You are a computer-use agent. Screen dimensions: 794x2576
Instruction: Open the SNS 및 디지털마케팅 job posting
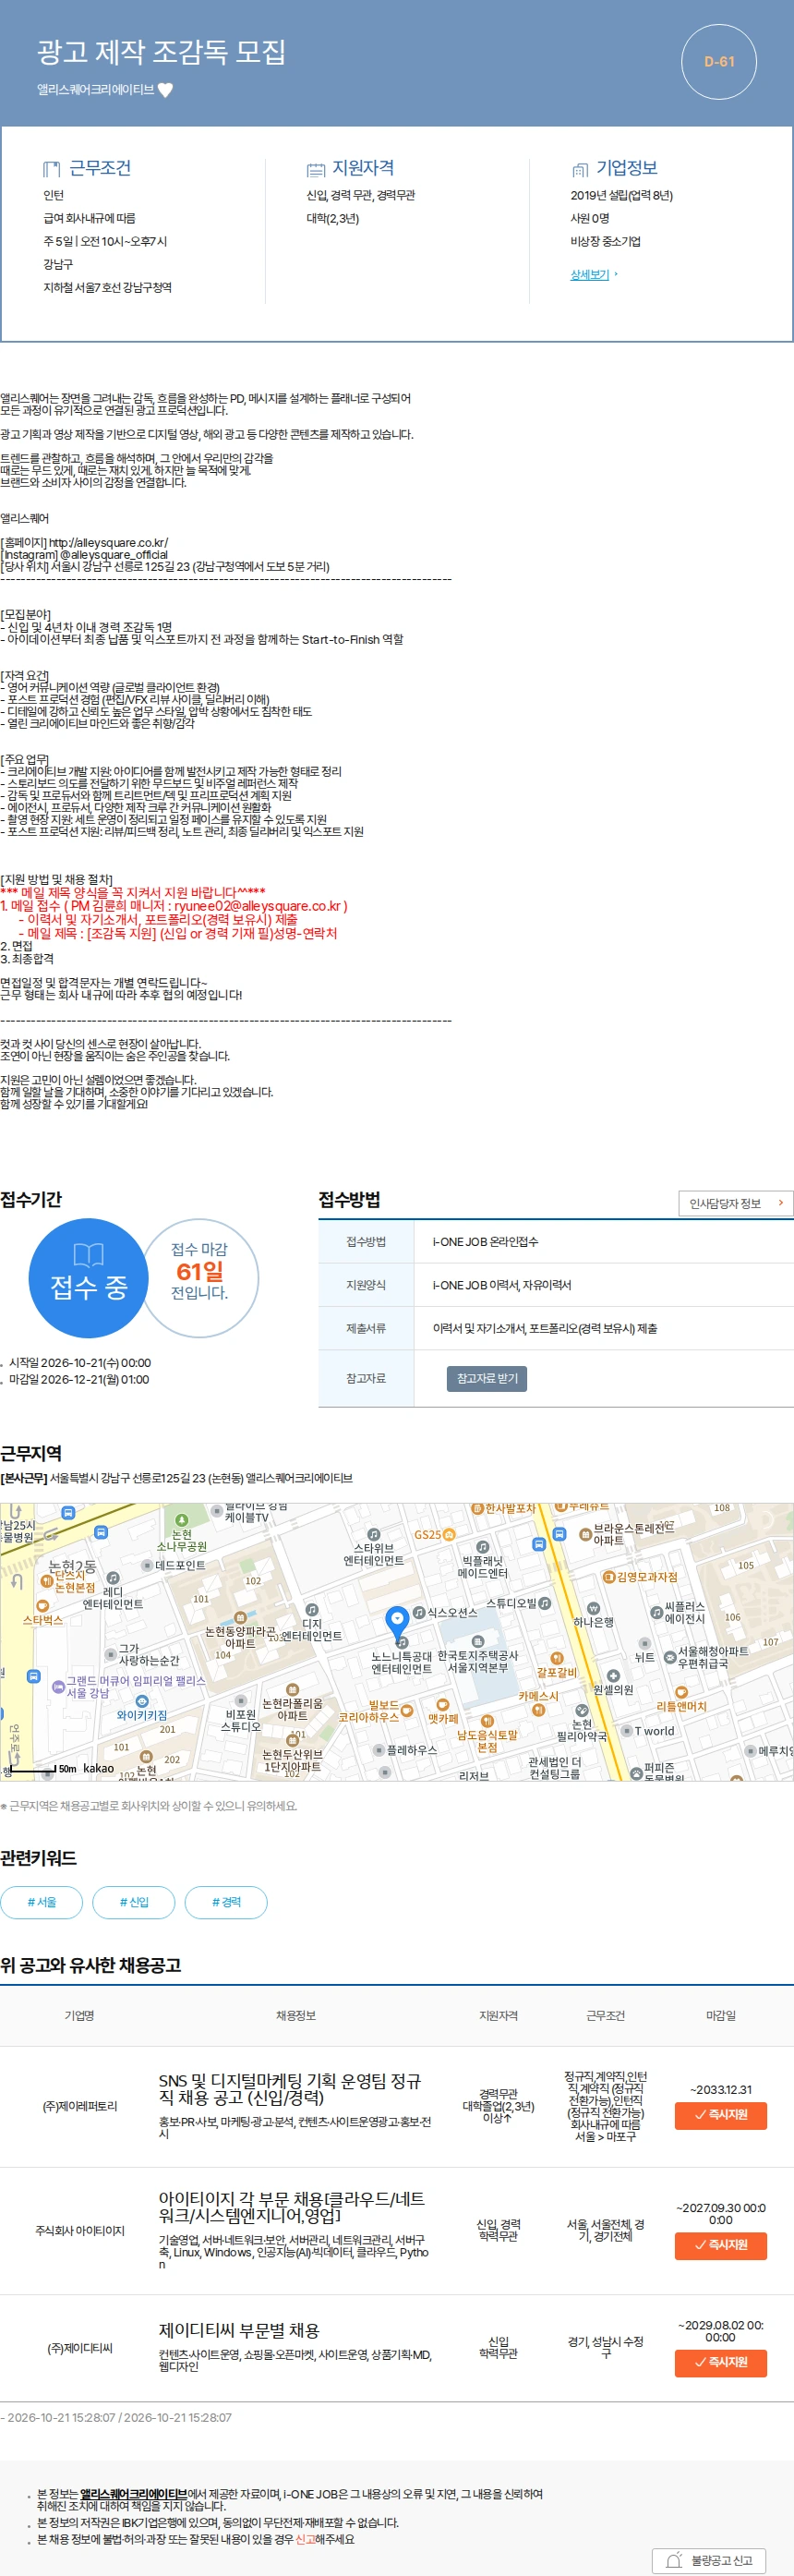click(289, 2089)
